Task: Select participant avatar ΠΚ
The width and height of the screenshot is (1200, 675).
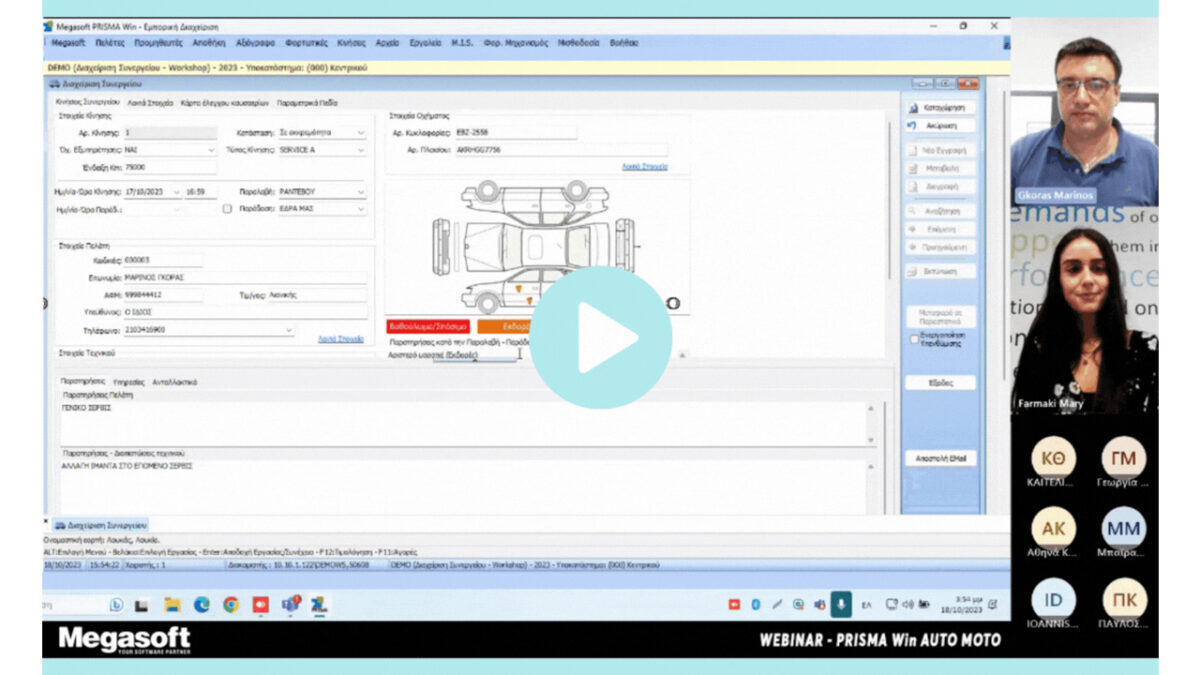Action: pyautogui.click(x=1123, y=598)
